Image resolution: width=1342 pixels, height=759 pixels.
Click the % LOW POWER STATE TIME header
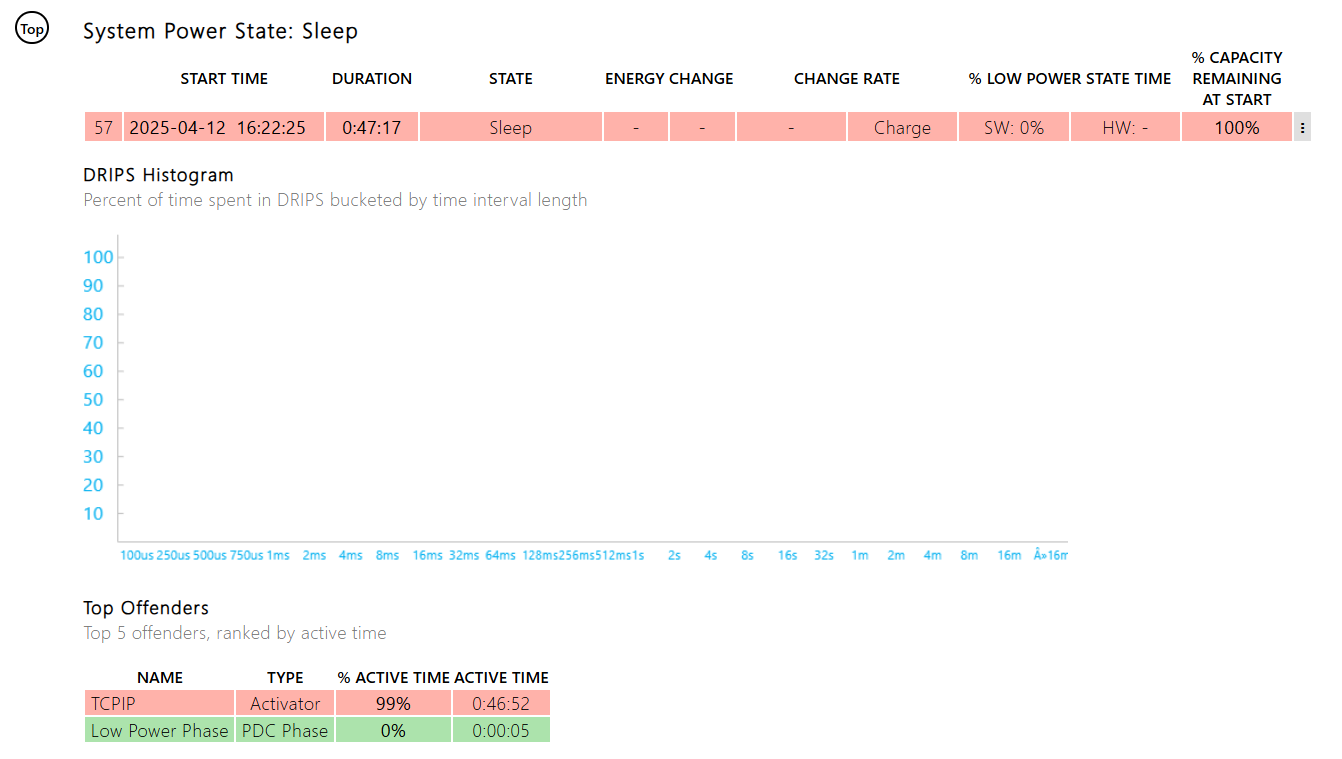[1069, 79]
